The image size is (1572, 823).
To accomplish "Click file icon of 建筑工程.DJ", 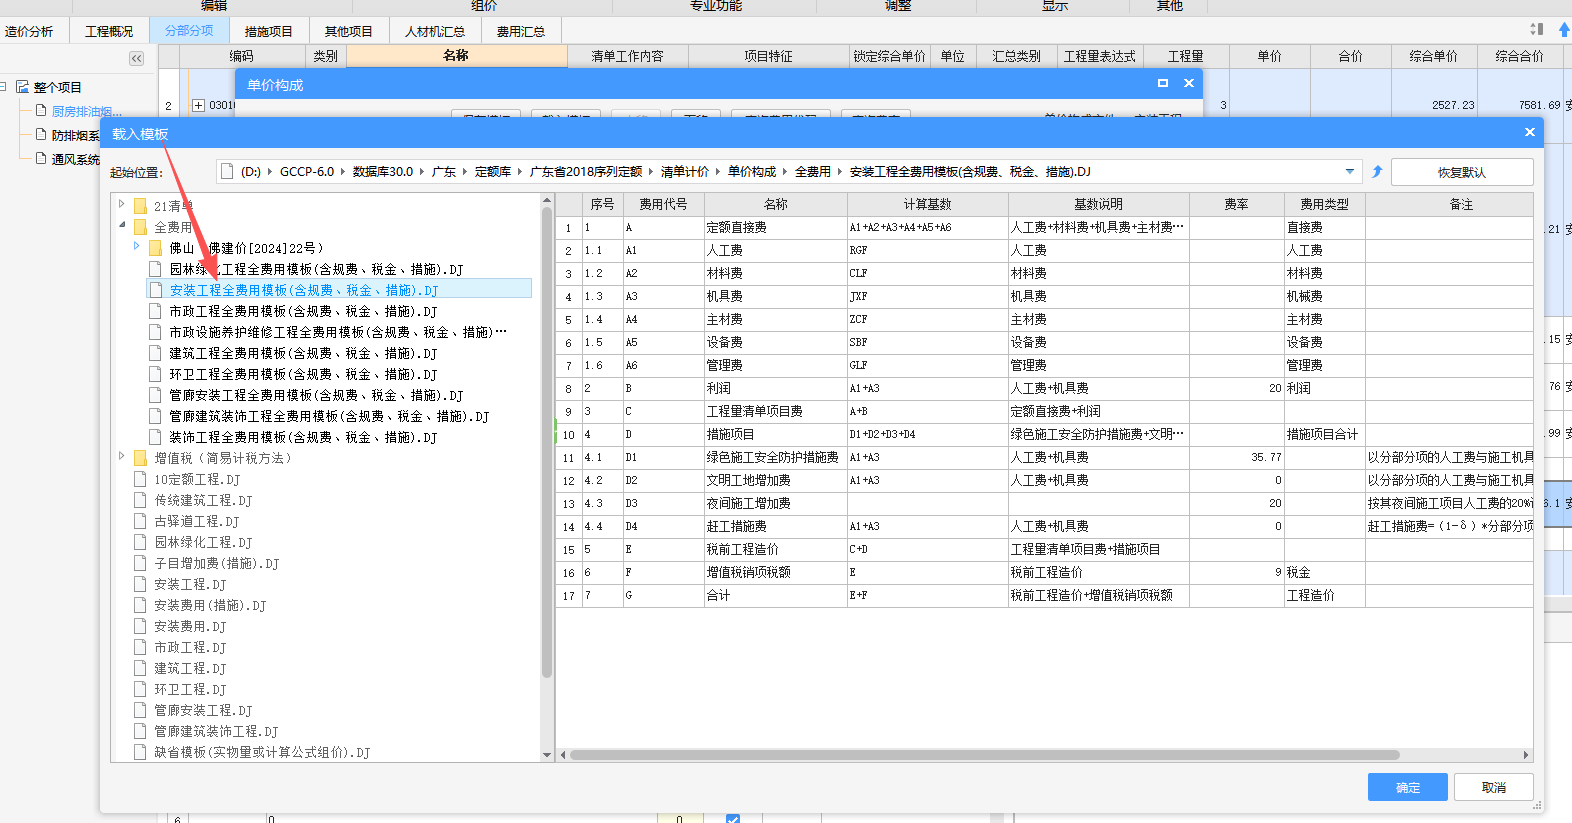I will (x=140, y=668).
